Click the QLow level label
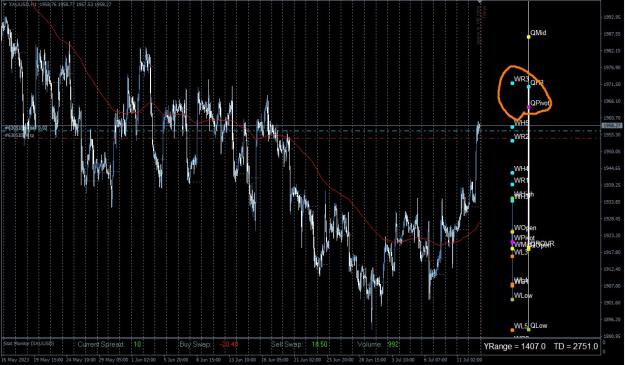625x365 pixels. tap(539, 326)
